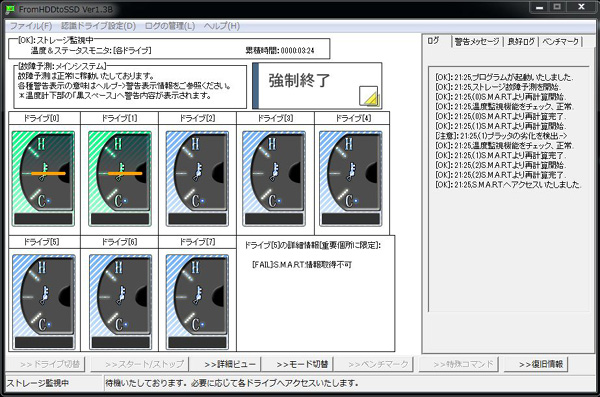Open the ログの管理(L) menu

[170, 26]
